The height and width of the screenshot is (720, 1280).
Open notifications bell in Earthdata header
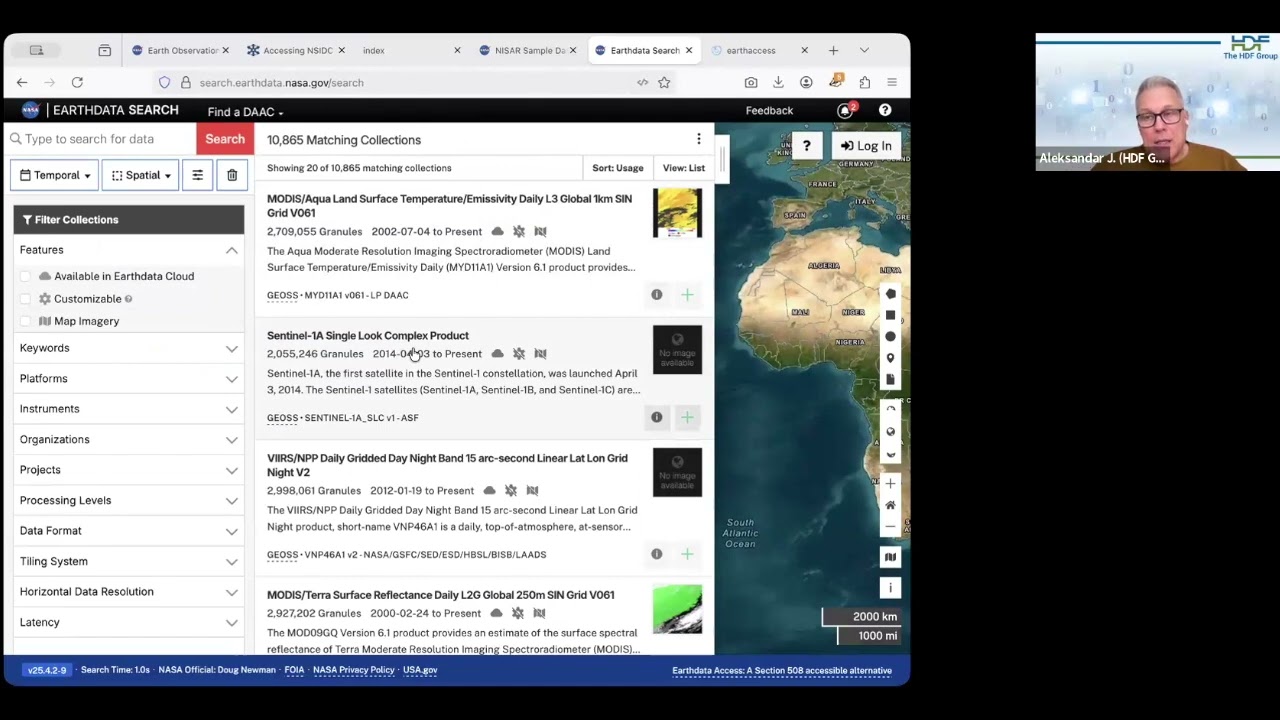pyautogui.click(x=846, y=111)
